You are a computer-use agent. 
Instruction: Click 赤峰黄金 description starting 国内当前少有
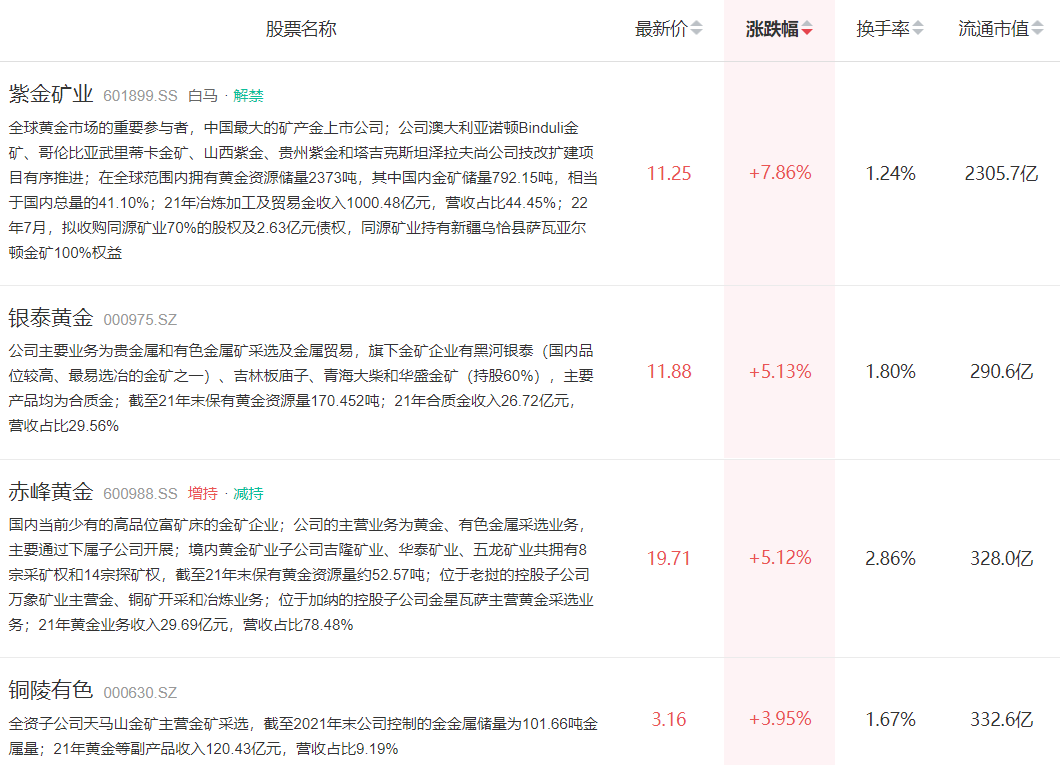301,574
